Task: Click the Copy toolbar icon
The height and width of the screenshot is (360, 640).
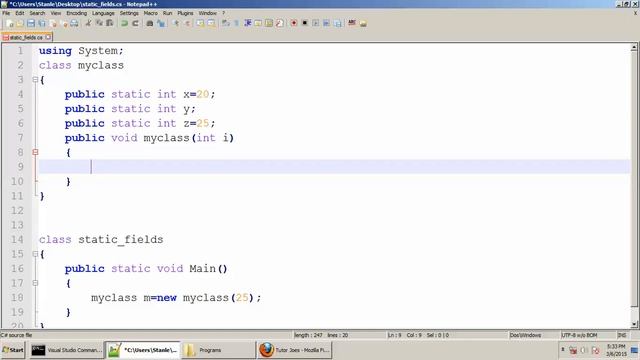Action: [x=99, y=23]
